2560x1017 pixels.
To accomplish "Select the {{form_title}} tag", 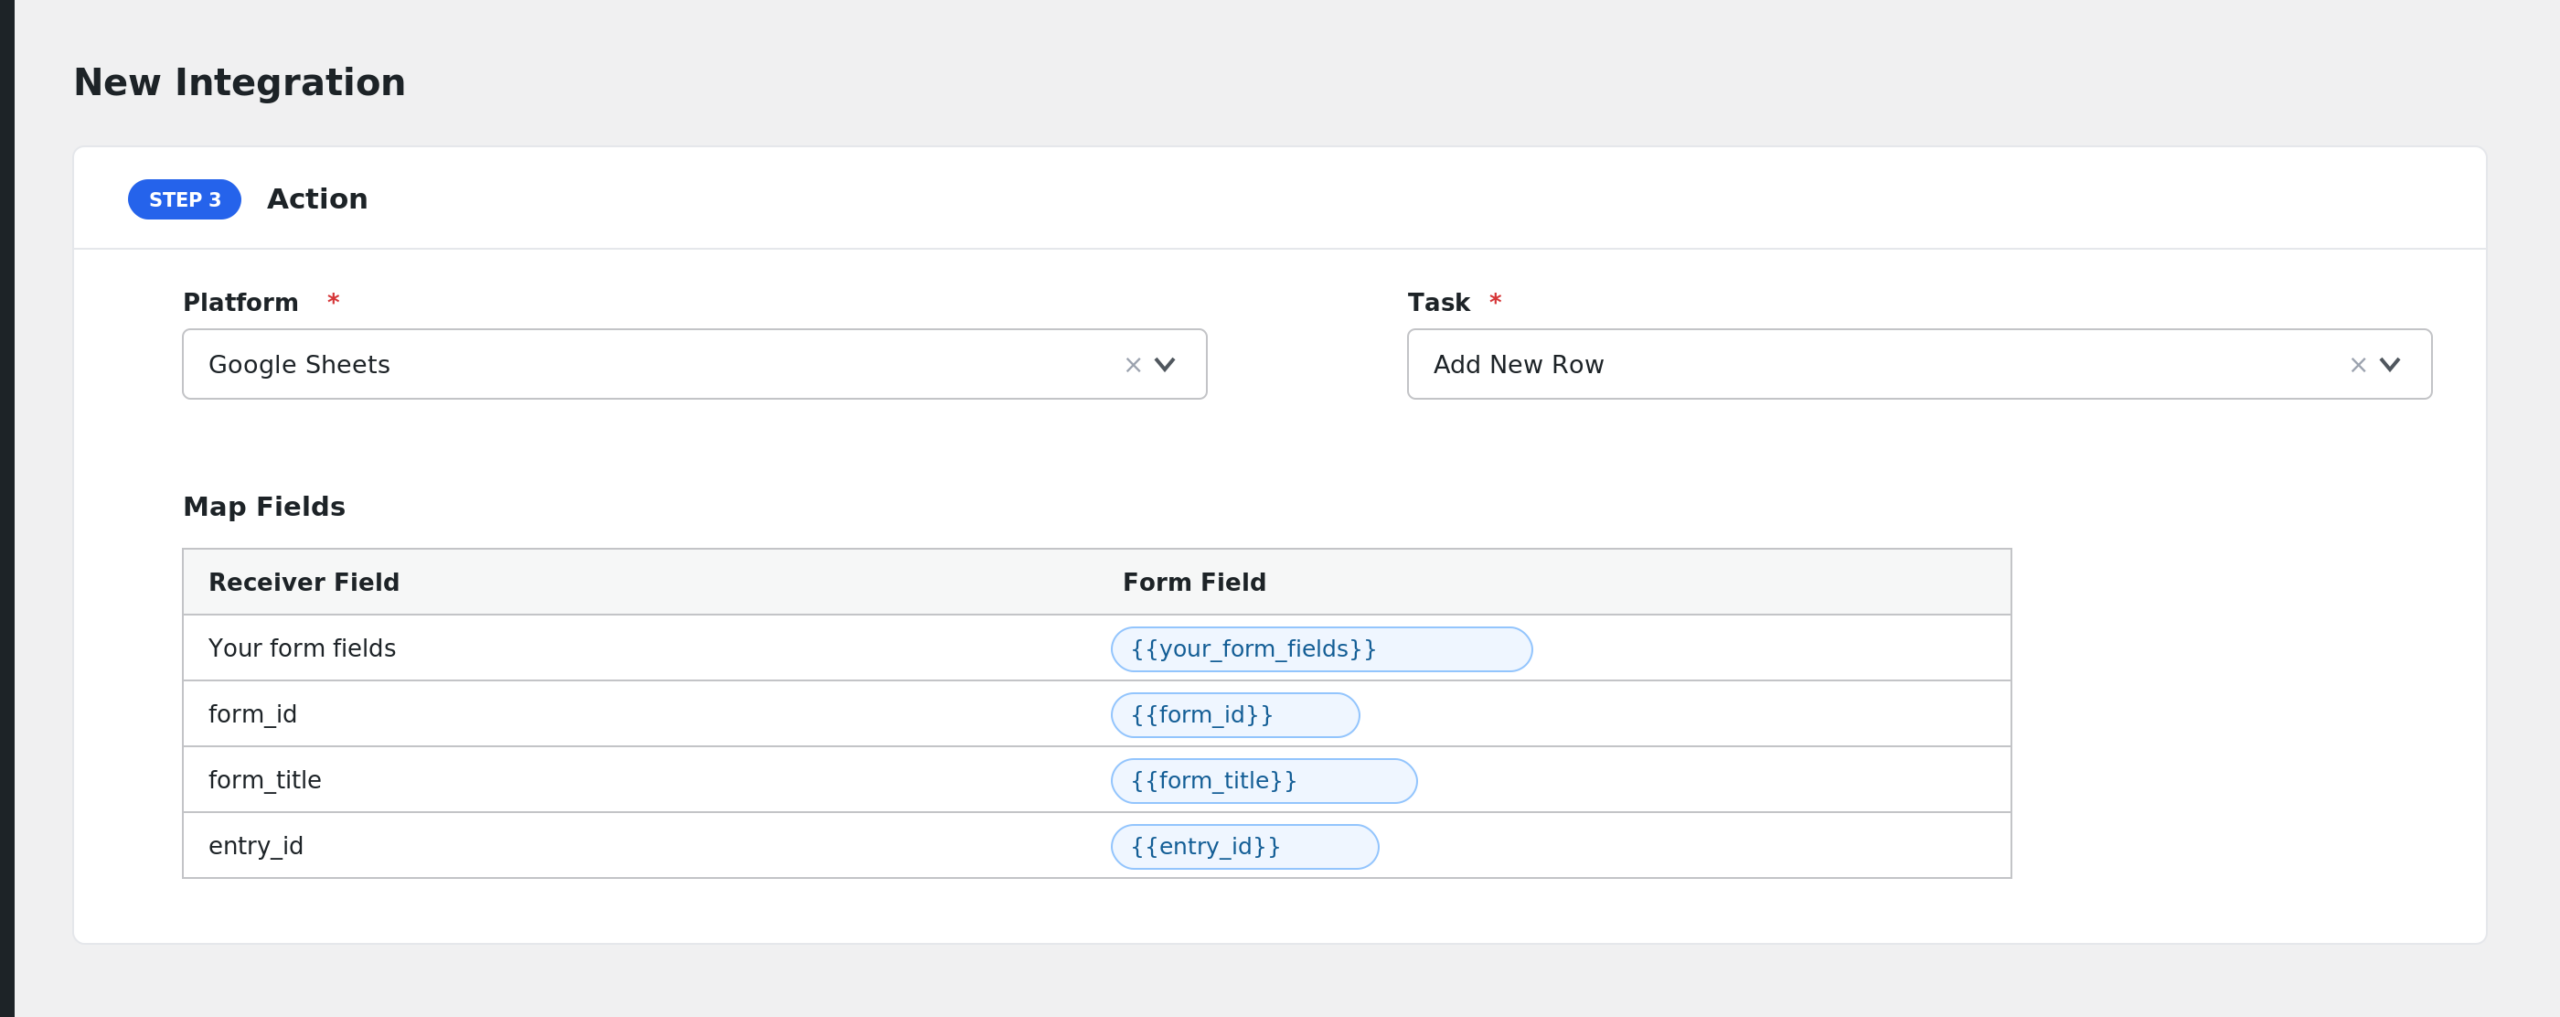I will pyautogui.click(x=1264, y=781).
